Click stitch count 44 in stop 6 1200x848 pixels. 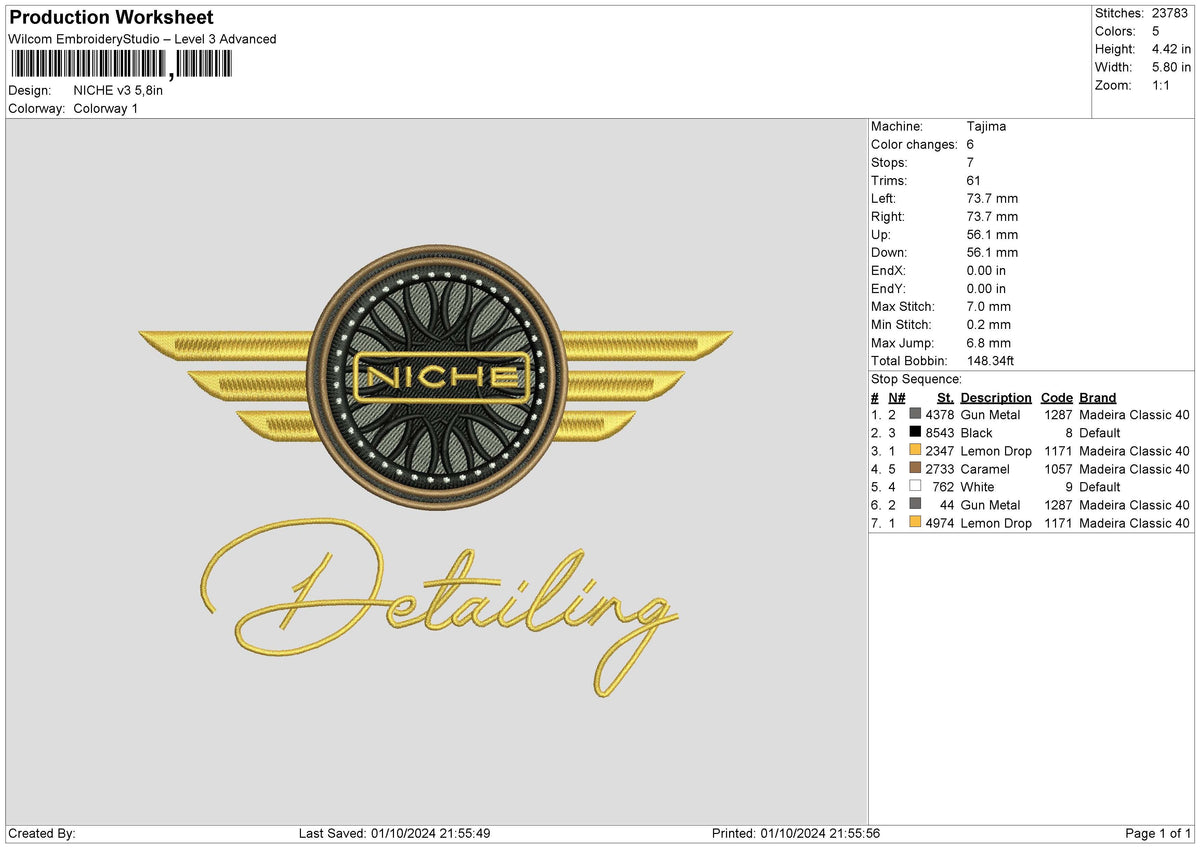pyautogui.click(x=947, y=505)
